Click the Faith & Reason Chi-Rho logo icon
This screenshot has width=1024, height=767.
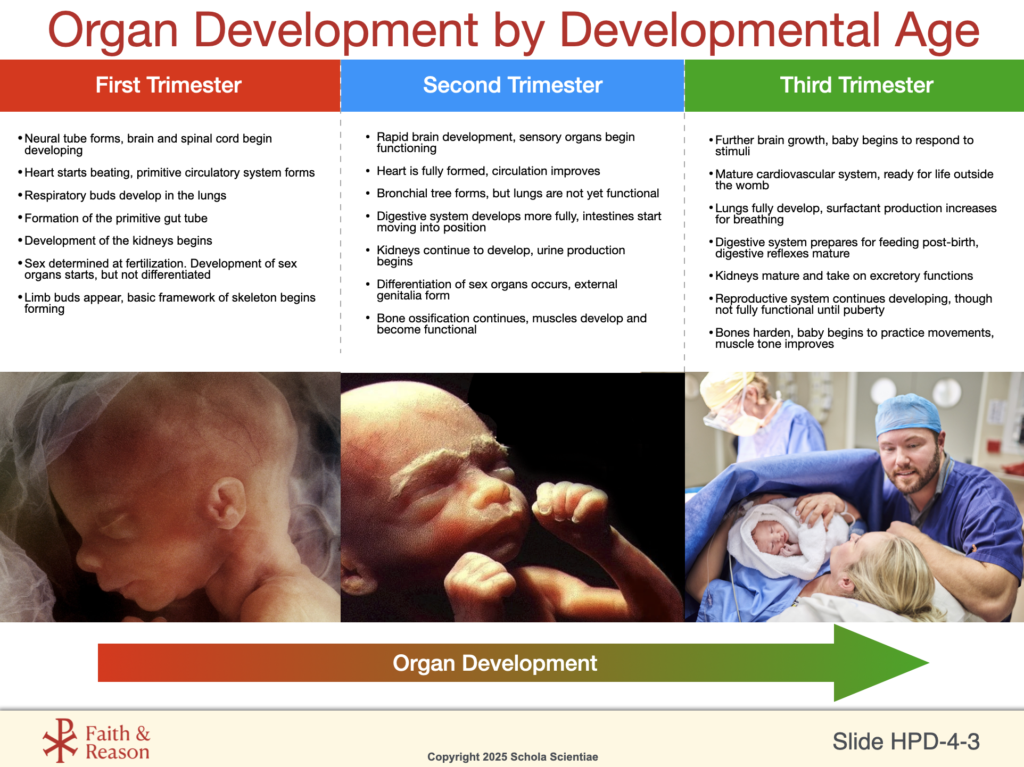pos(59,740)
